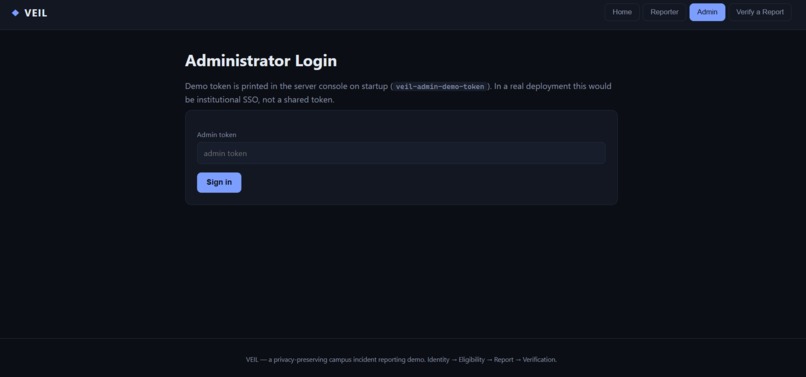Open the Verify a Report tab
Image resolution: width=806 pixels, height=377 pixels.
tap(760, 12)
